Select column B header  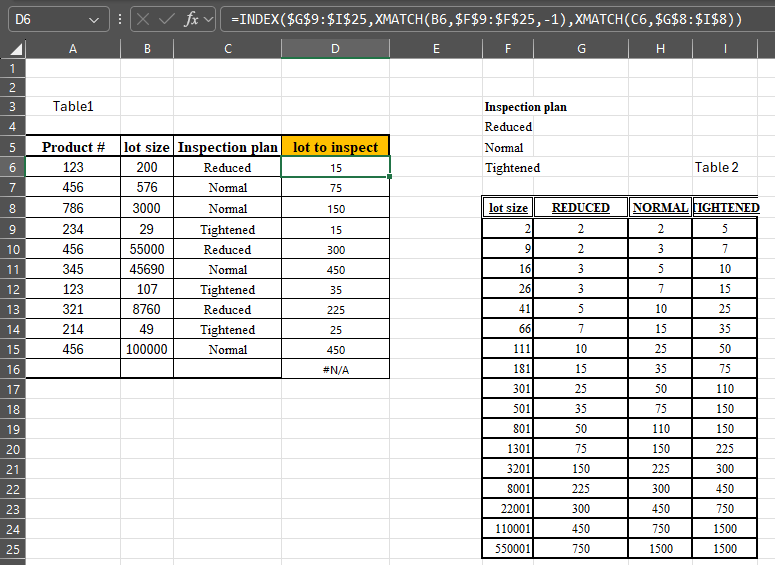[x=147, y=49]
